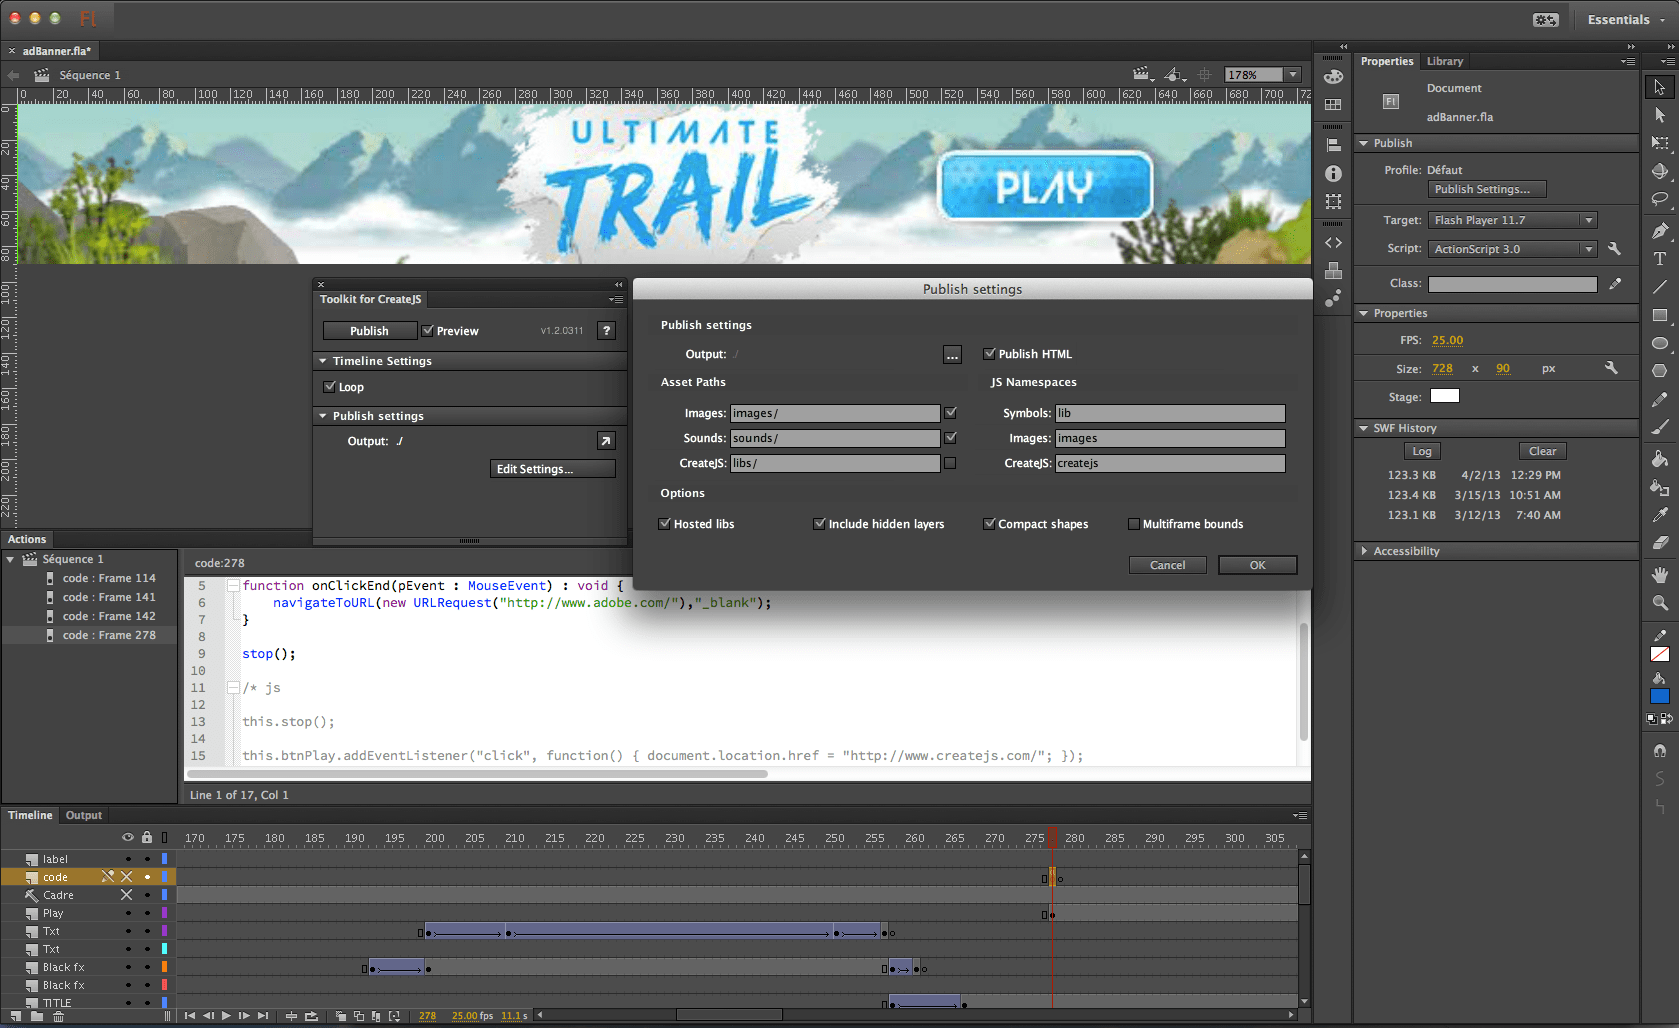
Task: Grab the Hand tool
Action: point(1659,574)
